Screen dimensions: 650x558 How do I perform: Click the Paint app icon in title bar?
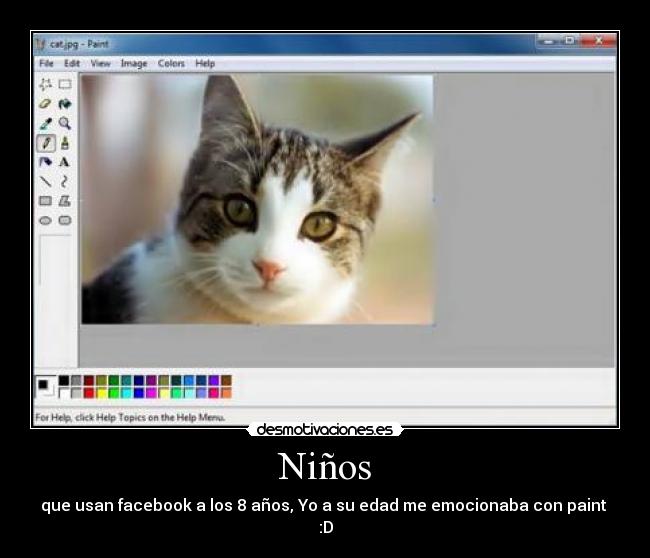tap(40, 44)
